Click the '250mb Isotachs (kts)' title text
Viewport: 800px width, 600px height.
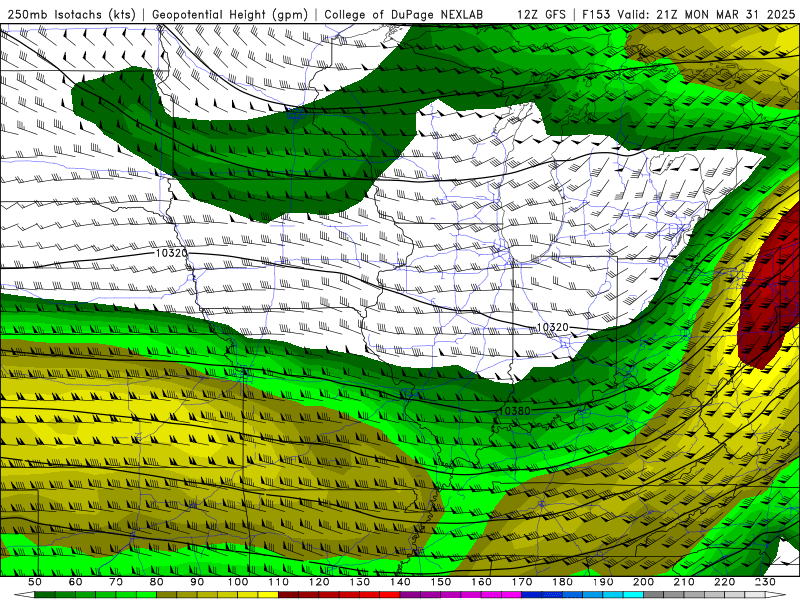click(71, 14)
